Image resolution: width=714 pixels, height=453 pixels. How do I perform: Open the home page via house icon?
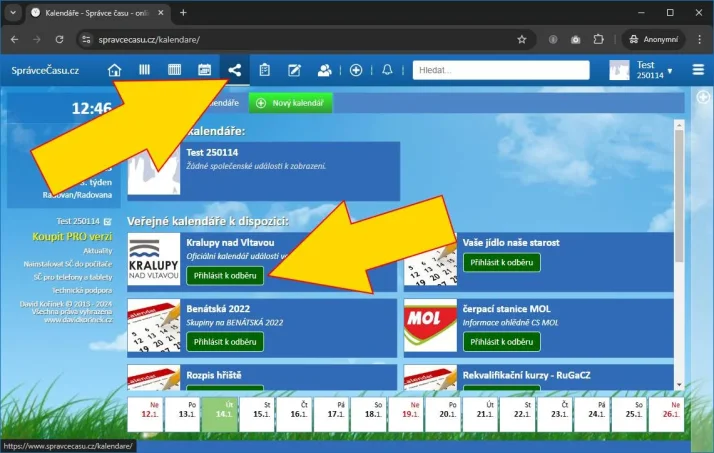click(x=115, y=70)
